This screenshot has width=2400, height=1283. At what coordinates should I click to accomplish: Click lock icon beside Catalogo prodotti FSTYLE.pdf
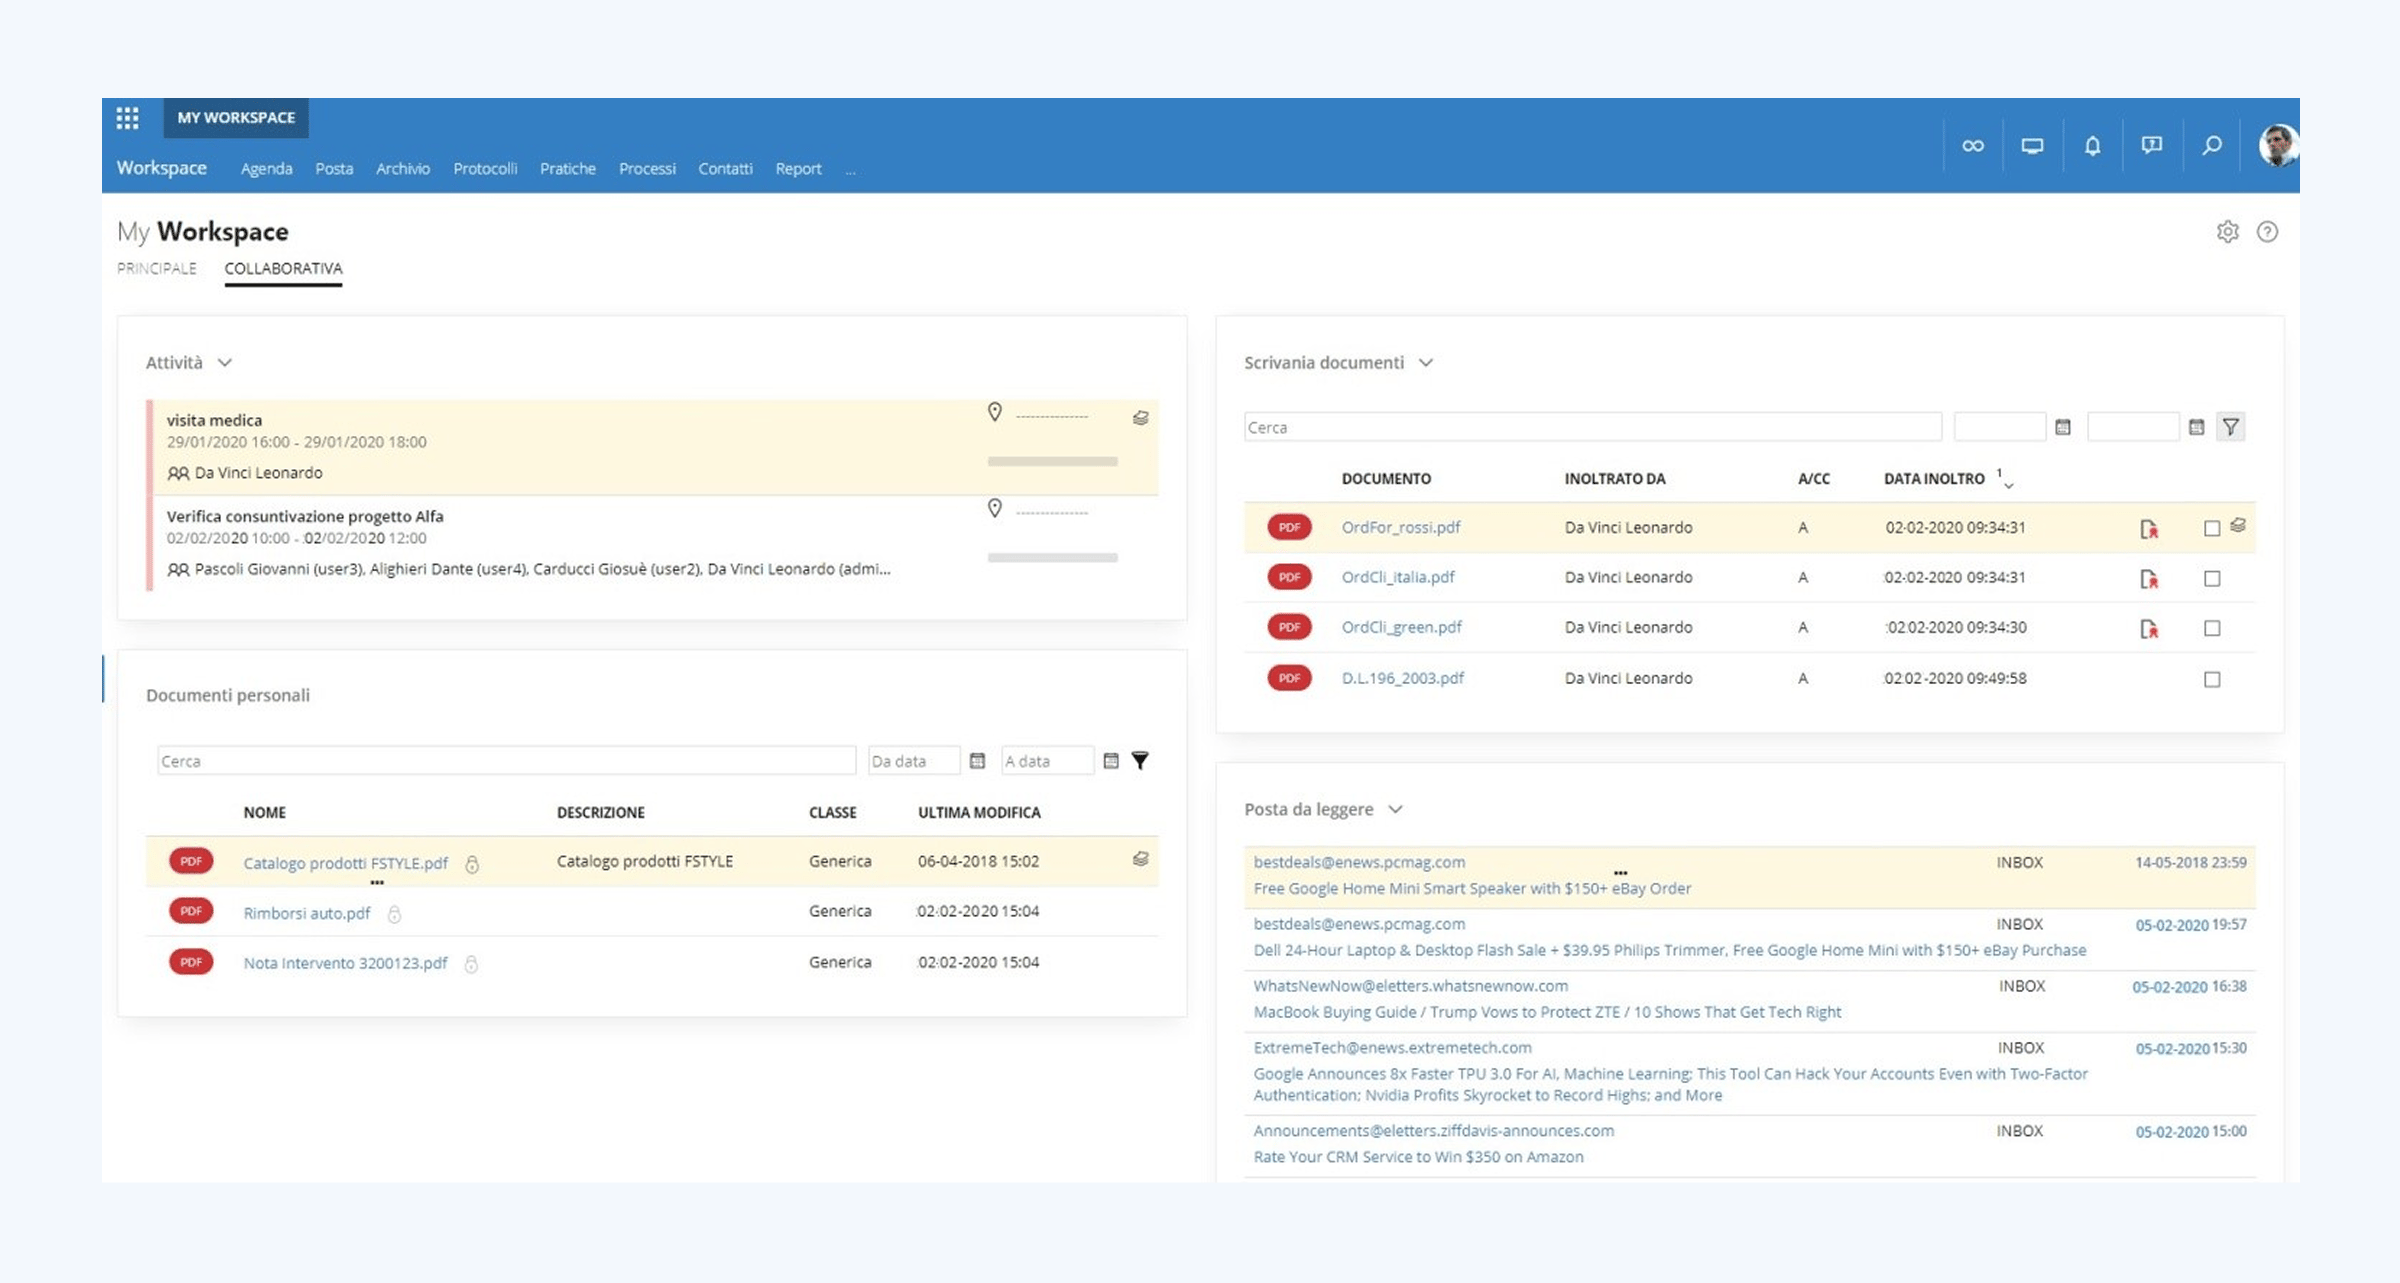coord(472,864)
